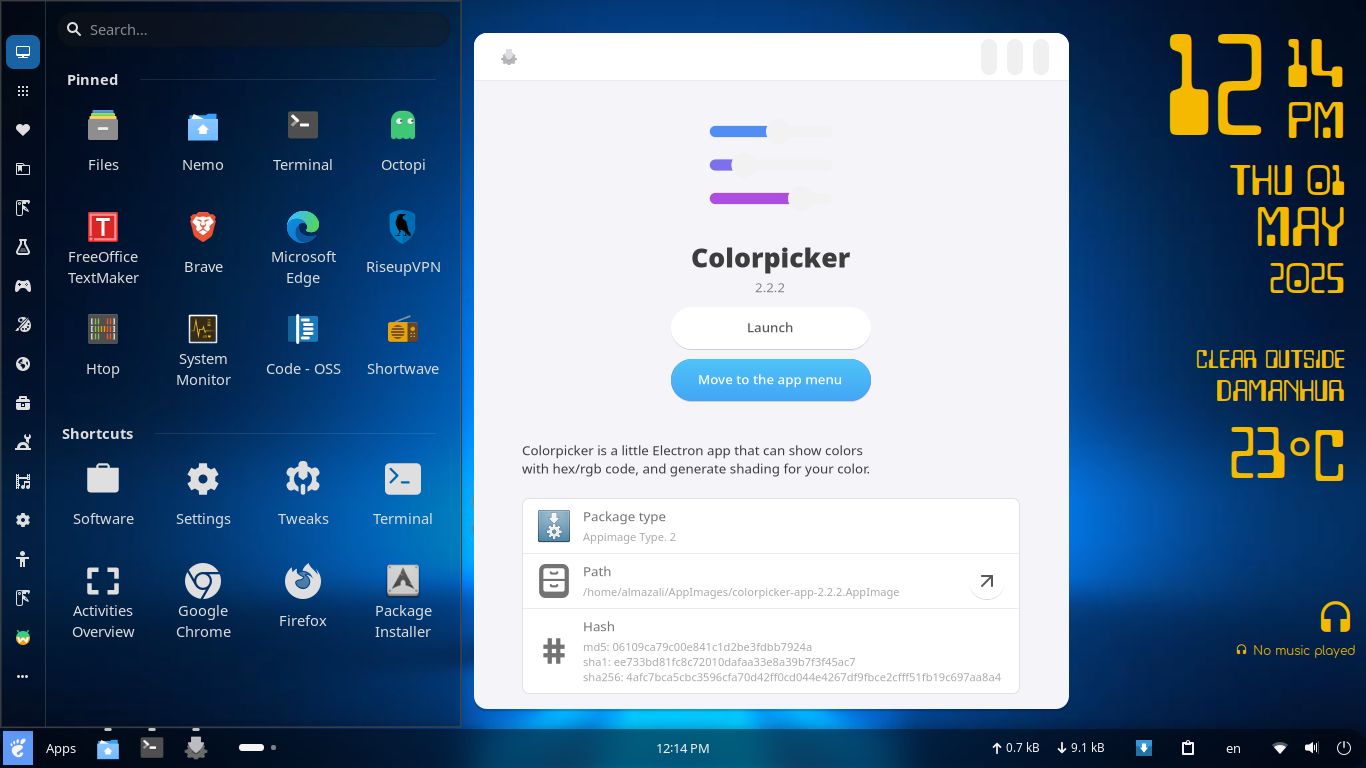This screenshot has height=768, width=1366.
Task: Open the file manager icon in bottom panel
Action: click(x=108, y=747)
